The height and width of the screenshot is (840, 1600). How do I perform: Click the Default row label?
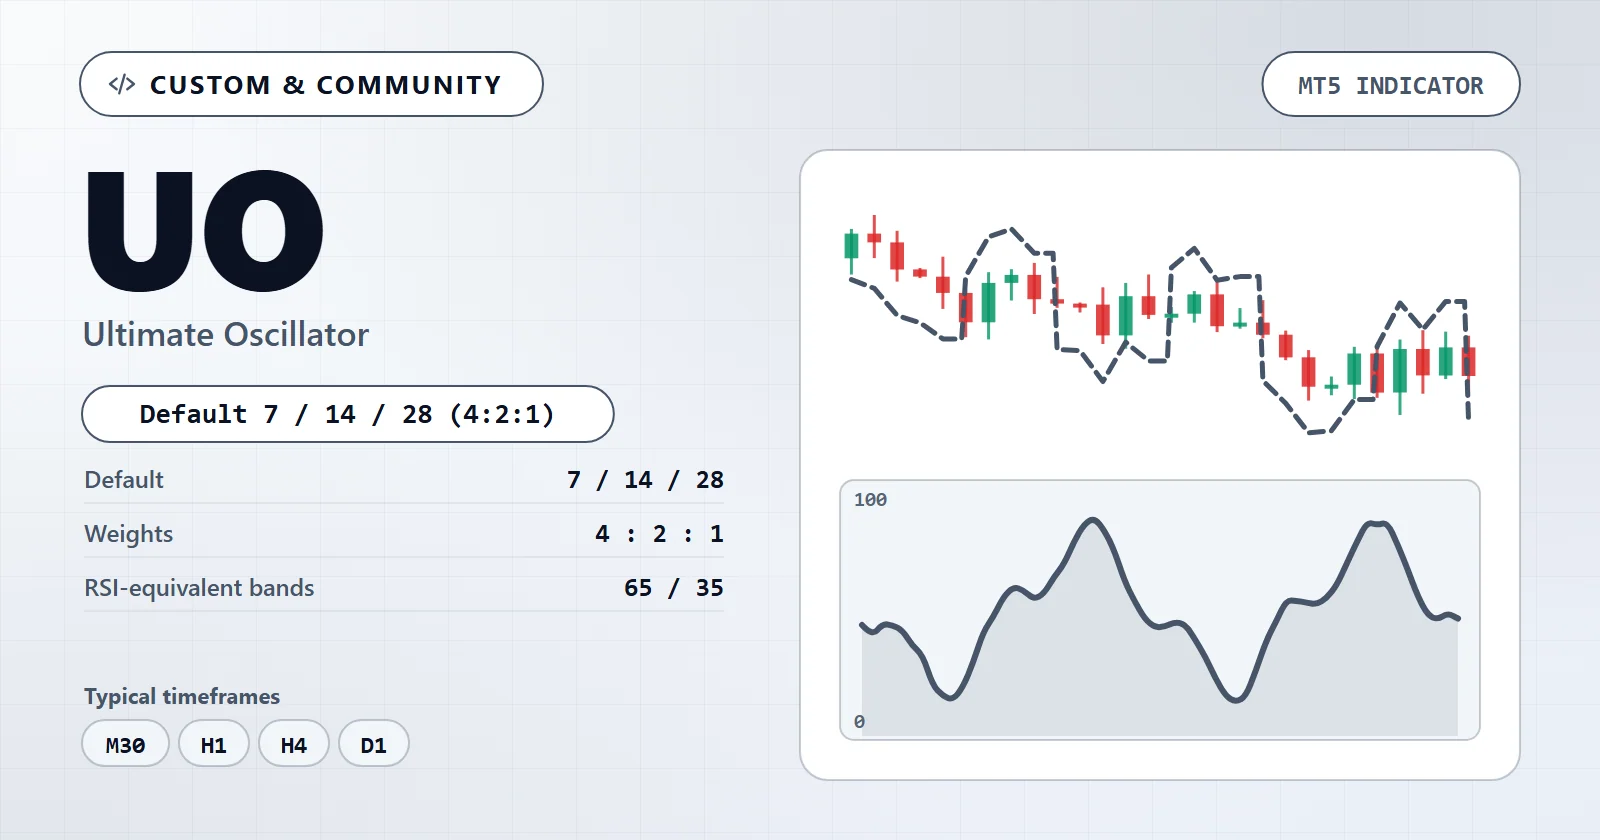[124, 480]
